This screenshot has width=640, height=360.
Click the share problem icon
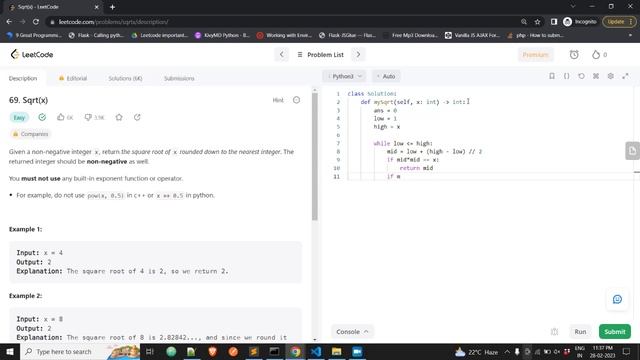pyautogui.click(x=137, y=117)
